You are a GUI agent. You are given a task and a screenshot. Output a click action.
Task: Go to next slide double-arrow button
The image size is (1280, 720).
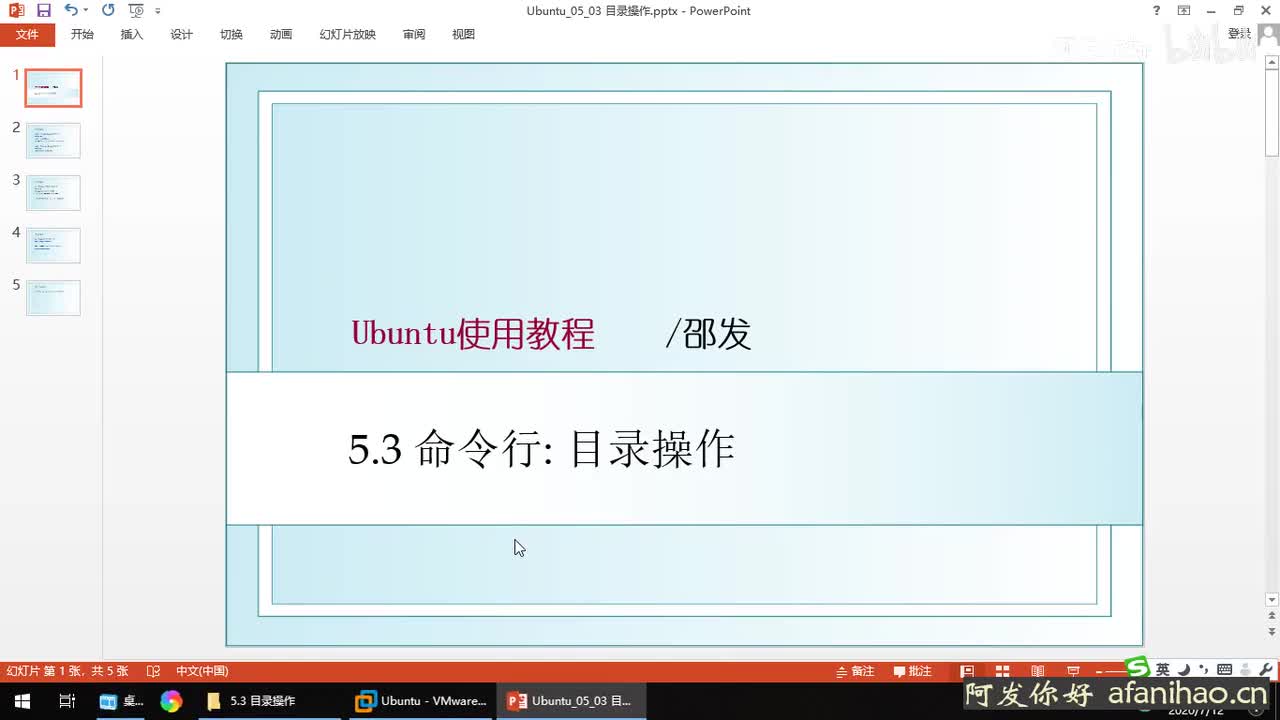tap(1272, 633)
